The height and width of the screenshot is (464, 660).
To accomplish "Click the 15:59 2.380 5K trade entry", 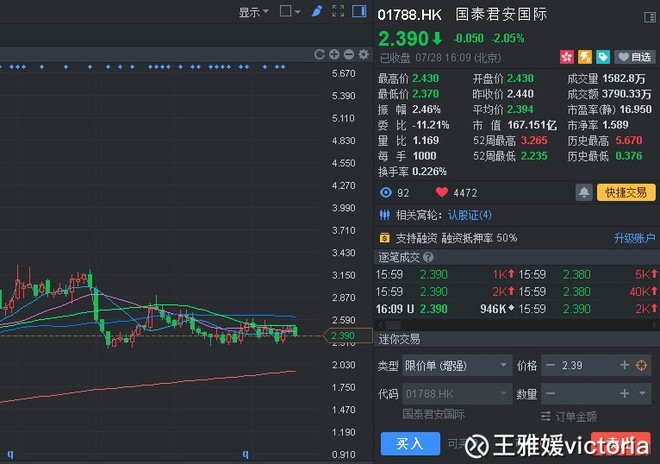I will tap(588, 275).
